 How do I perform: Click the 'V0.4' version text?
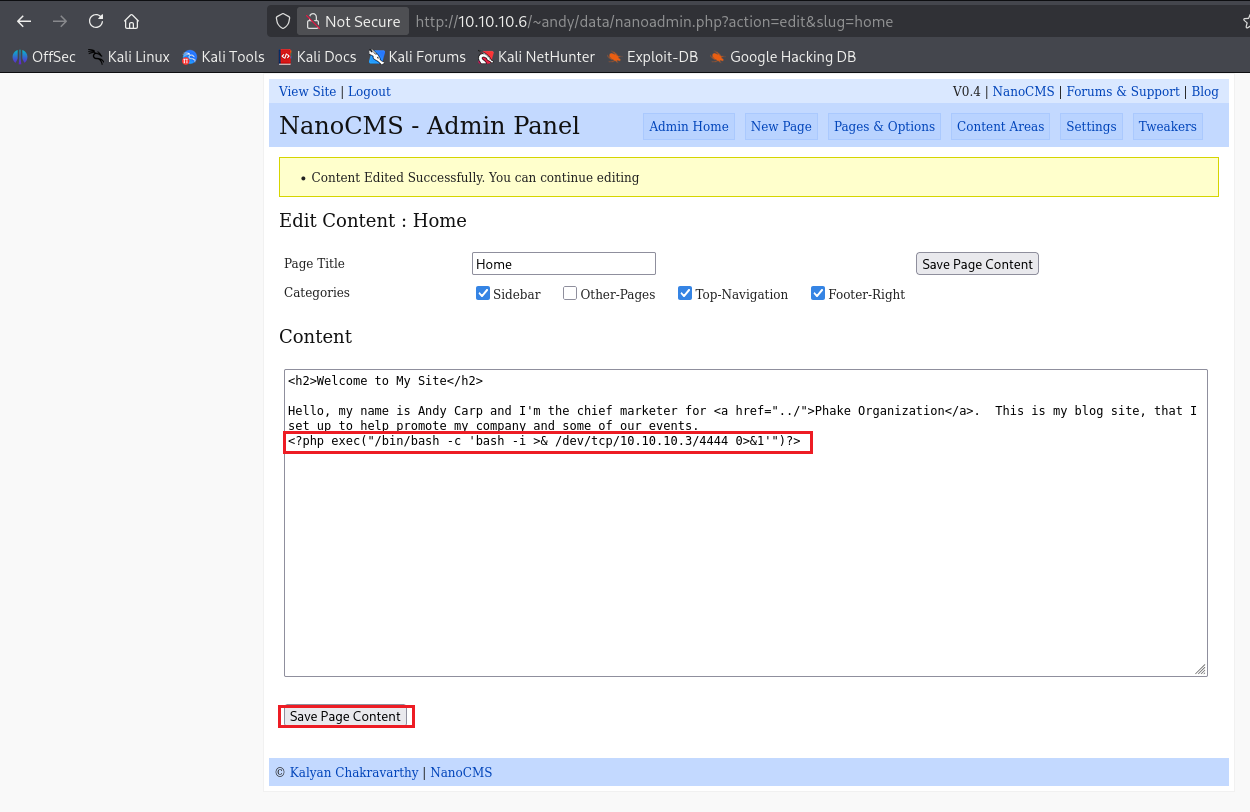[x=967, y=91]
